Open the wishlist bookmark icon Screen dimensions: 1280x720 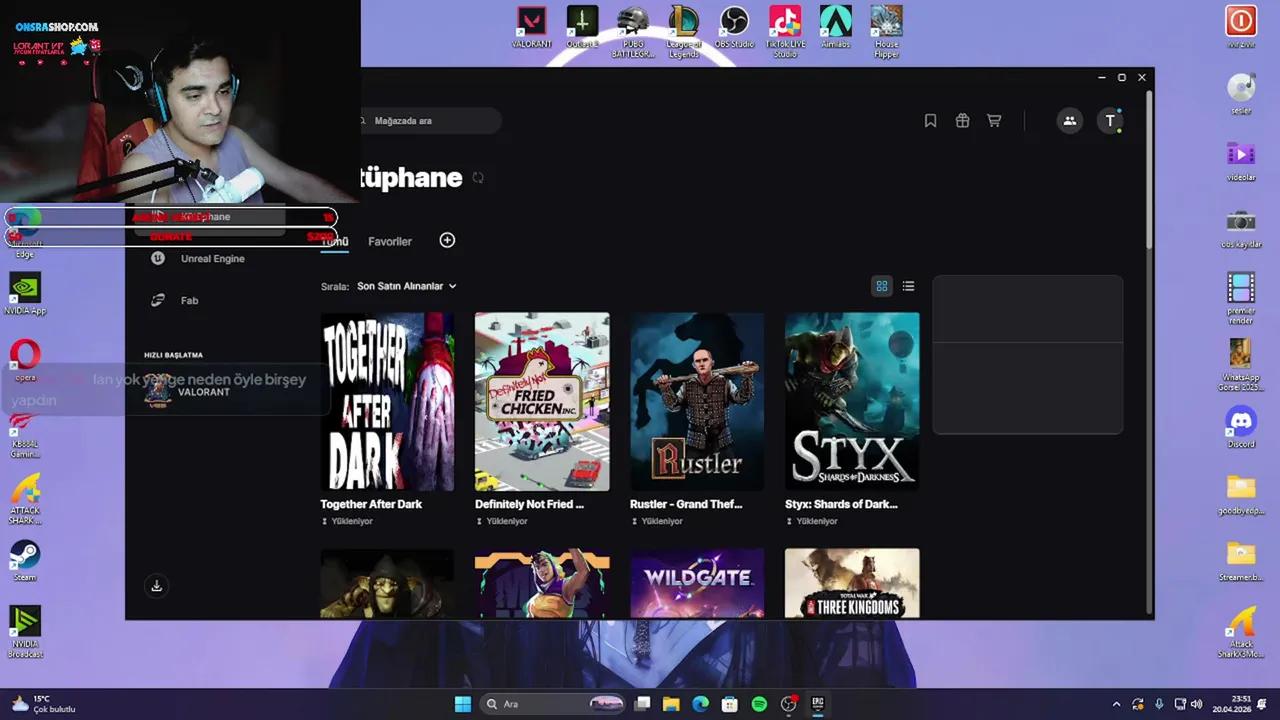930,120
